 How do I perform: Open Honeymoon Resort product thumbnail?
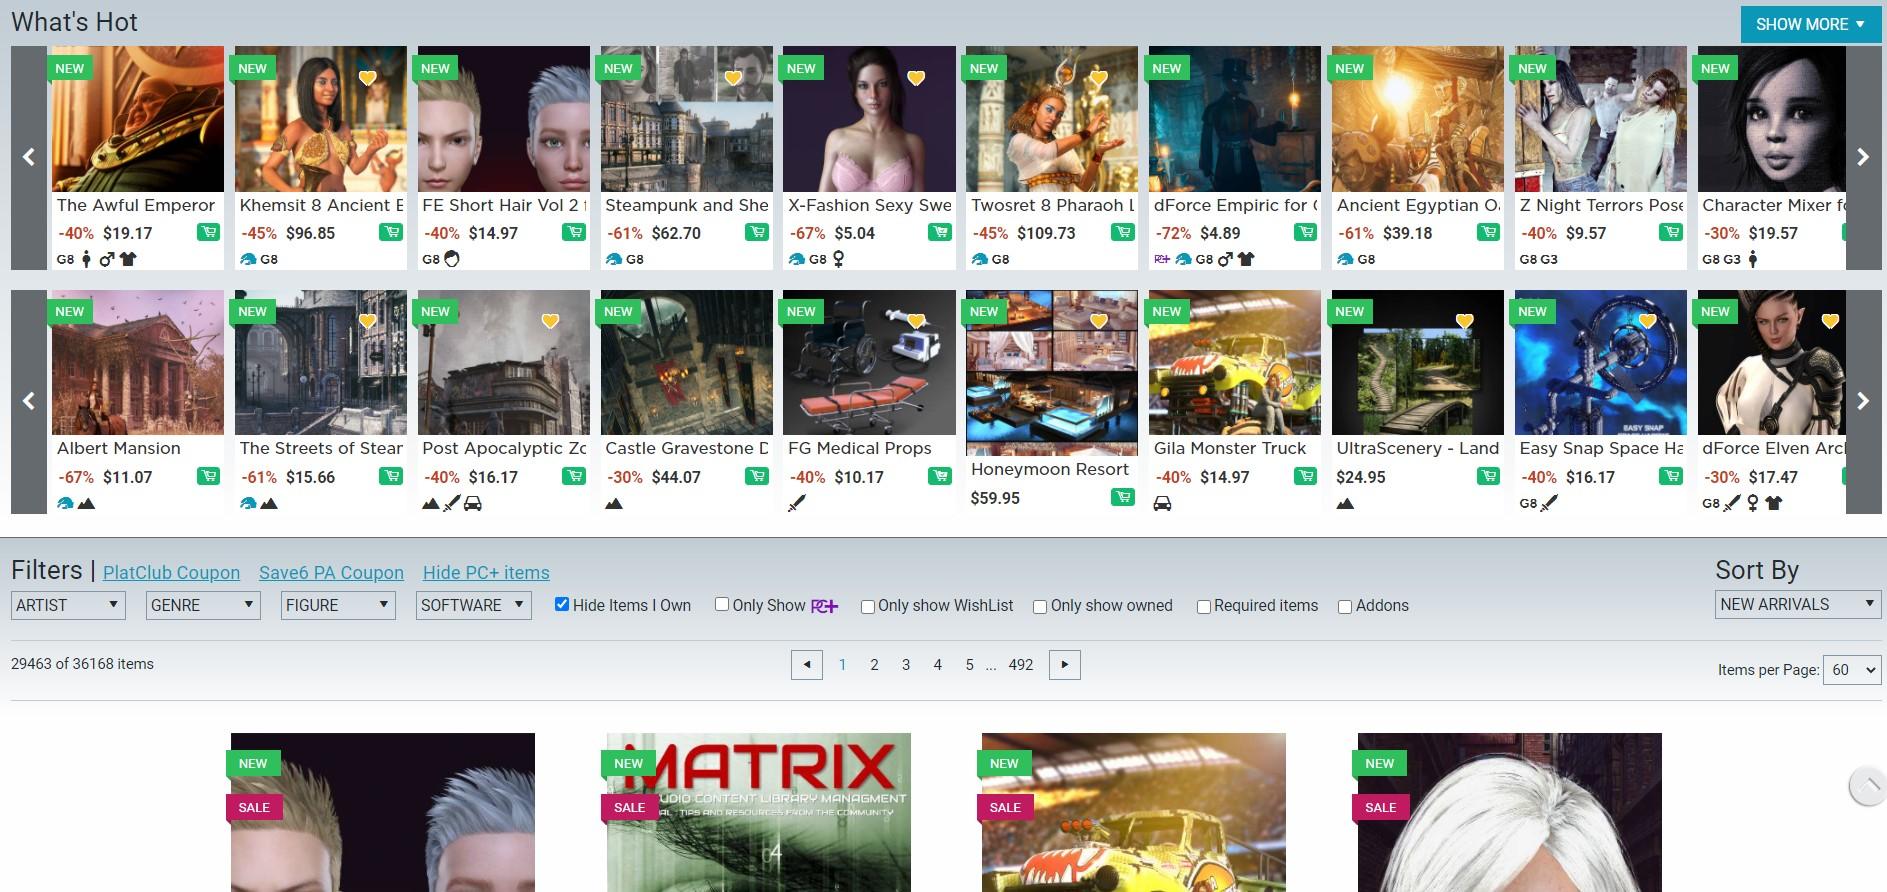[1051, 372]
